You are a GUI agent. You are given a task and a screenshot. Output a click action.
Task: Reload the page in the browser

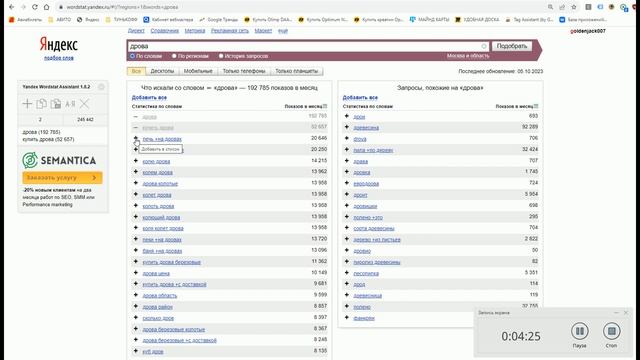coord(35,7)
